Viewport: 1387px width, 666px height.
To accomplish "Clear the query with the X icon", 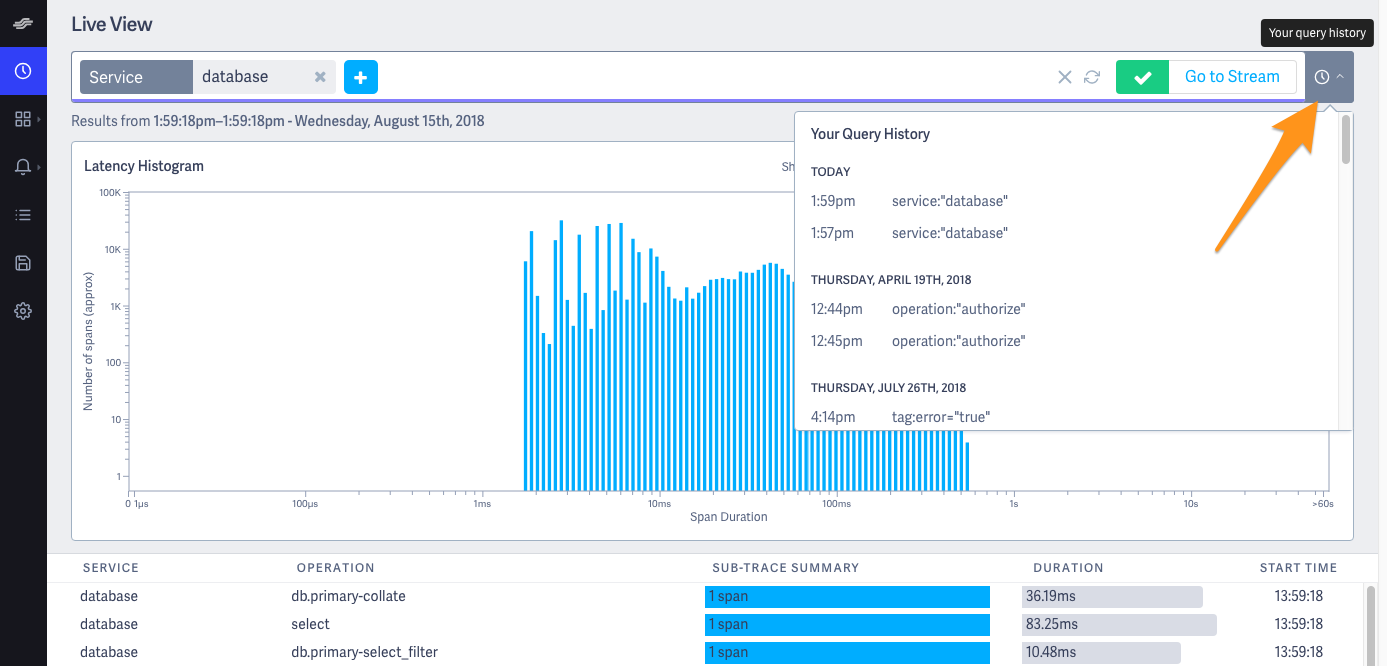I will (x=1065, y=77).
